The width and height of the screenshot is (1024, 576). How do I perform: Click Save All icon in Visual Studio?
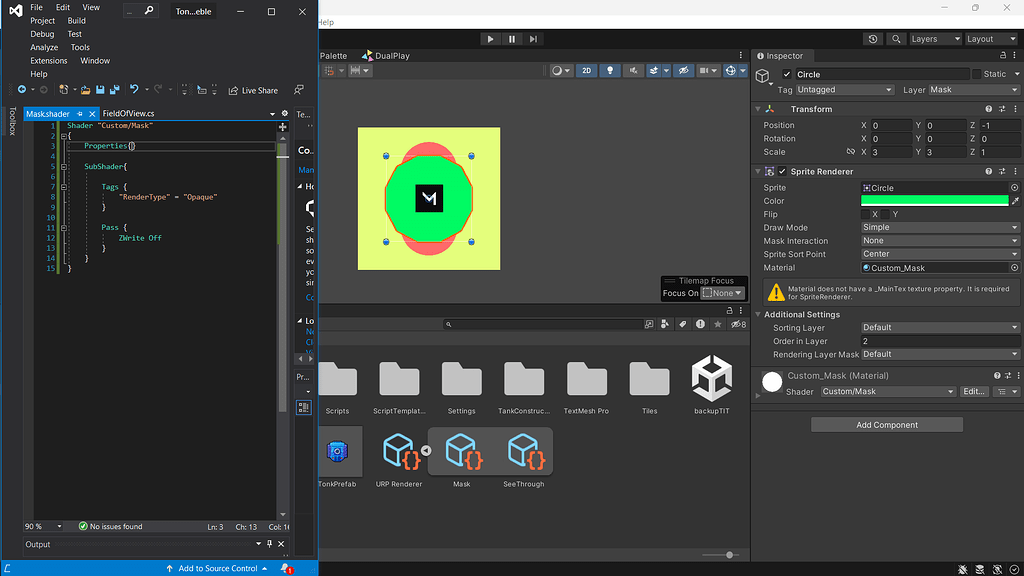[115, 90]
